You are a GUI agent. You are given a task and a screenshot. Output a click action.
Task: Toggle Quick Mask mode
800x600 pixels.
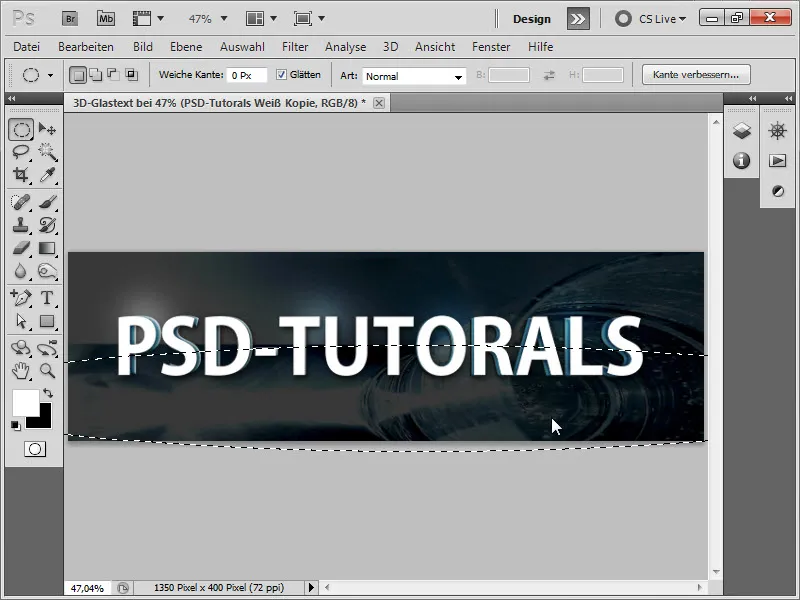pyautogui.click(x=35, y=449)
